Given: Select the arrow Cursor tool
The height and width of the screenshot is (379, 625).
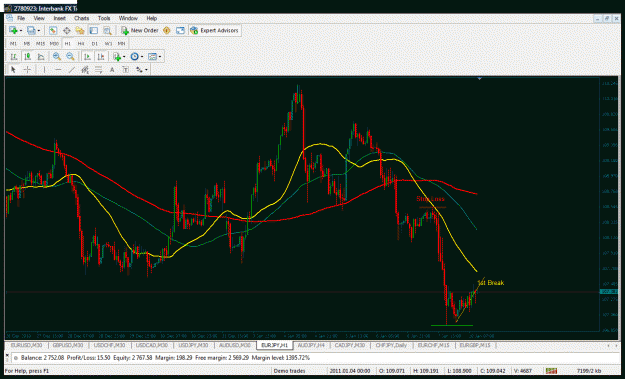Looking at the screenshot, I should pos(13,70).
